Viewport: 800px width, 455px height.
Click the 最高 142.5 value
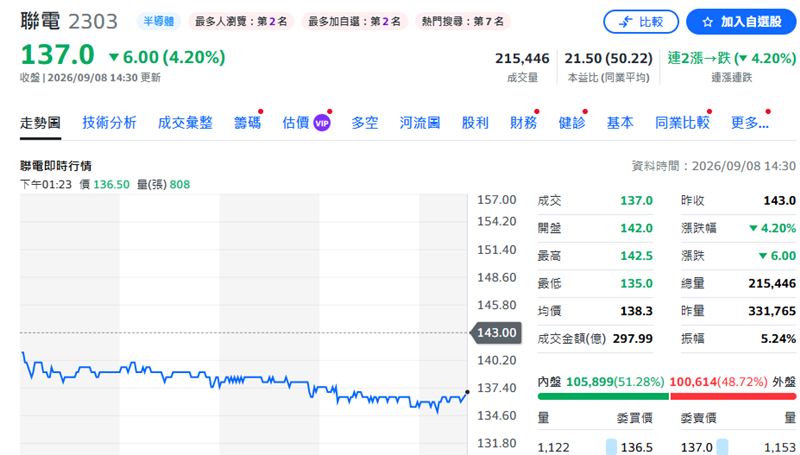[x=636, y=256]
